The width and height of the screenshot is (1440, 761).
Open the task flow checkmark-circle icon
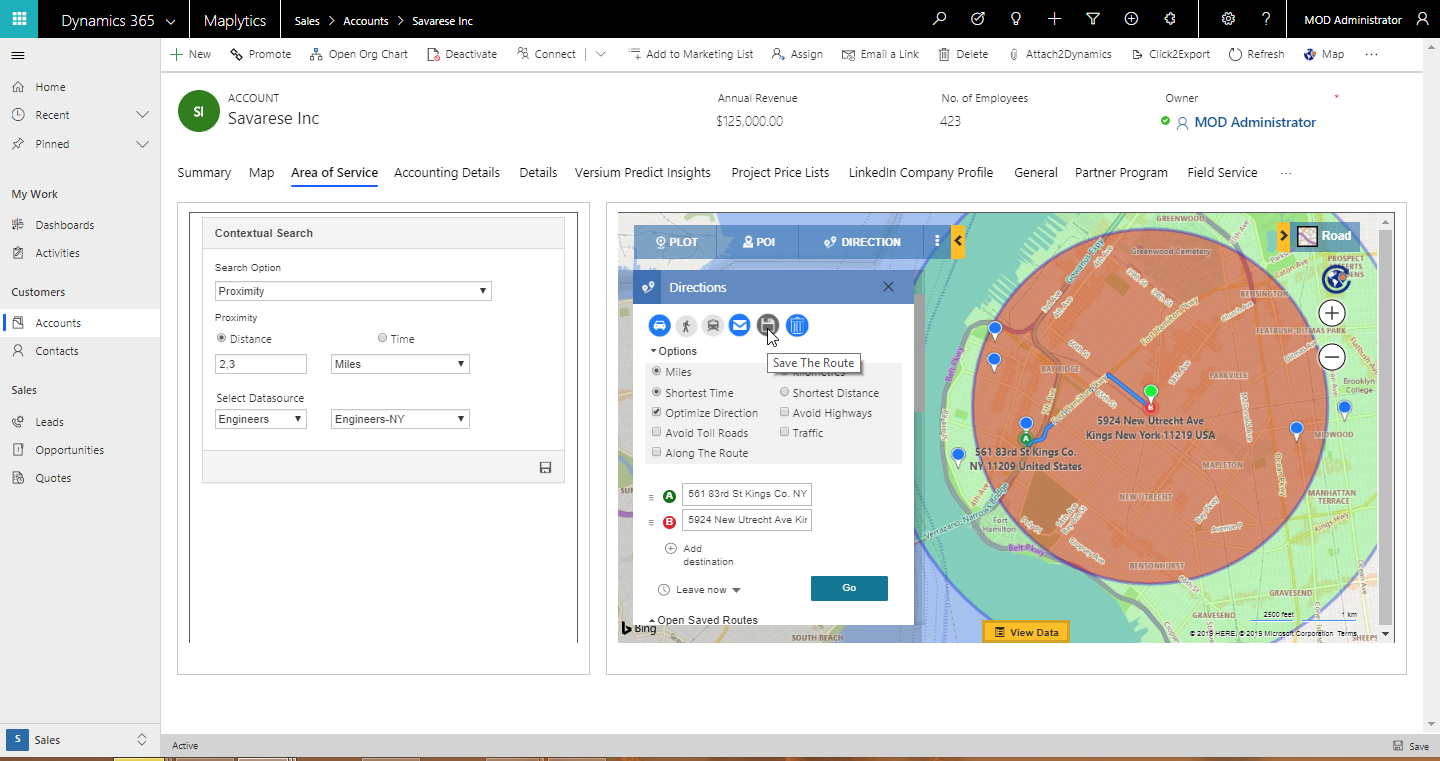[978, 20]
